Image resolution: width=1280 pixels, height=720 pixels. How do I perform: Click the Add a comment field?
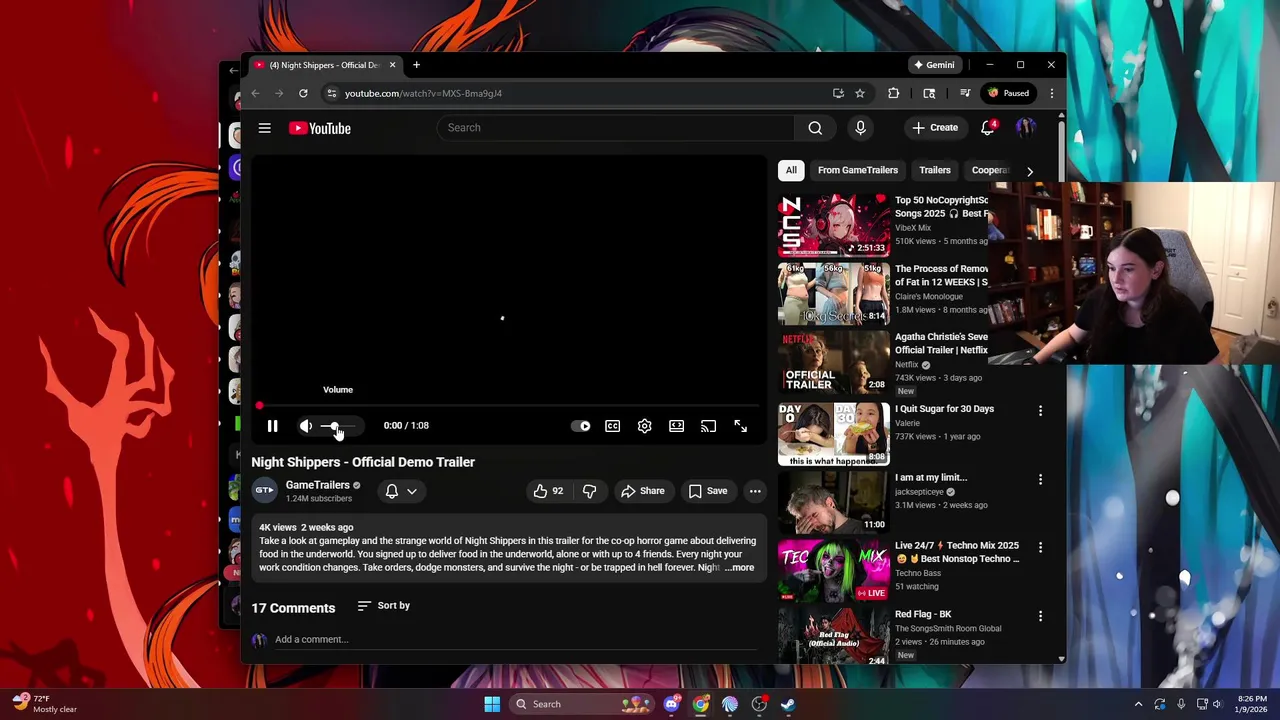515,640
